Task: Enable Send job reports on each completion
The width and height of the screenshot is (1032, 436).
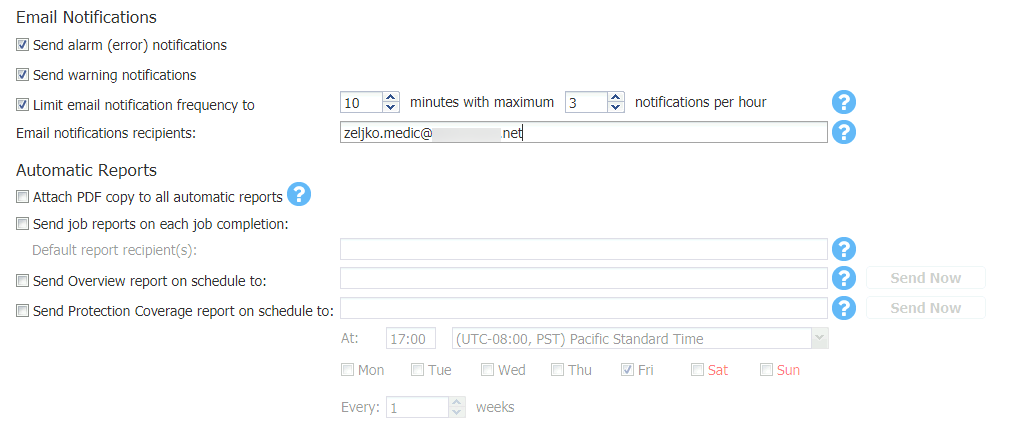Action: click(x=23, y=224)
